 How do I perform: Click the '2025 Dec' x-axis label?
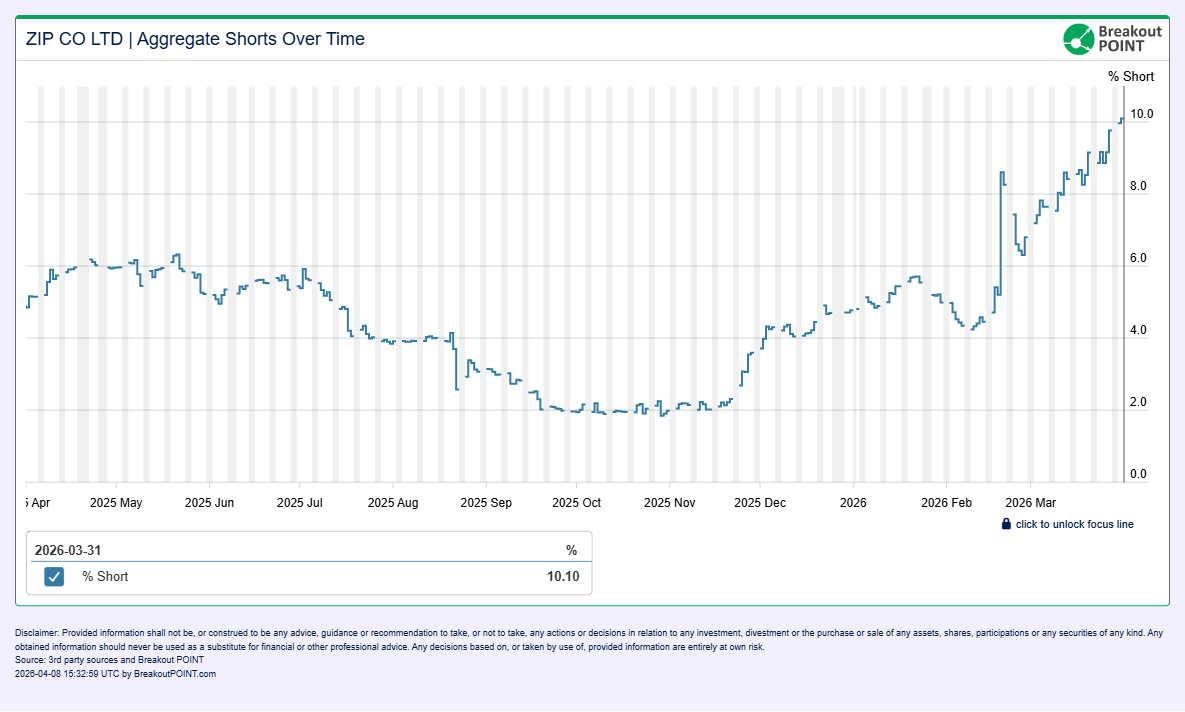click(760, 503)
